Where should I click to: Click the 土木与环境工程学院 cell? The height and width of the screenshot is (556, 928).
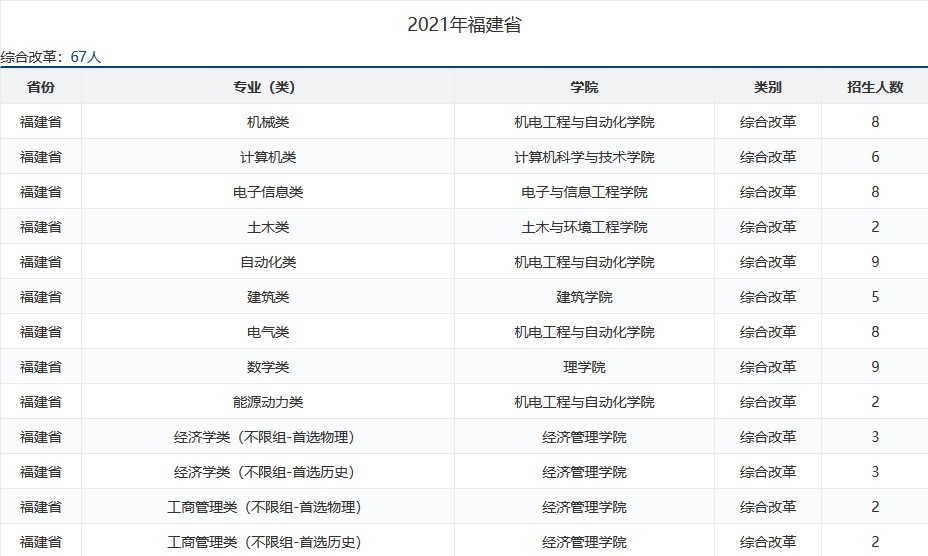584,227
